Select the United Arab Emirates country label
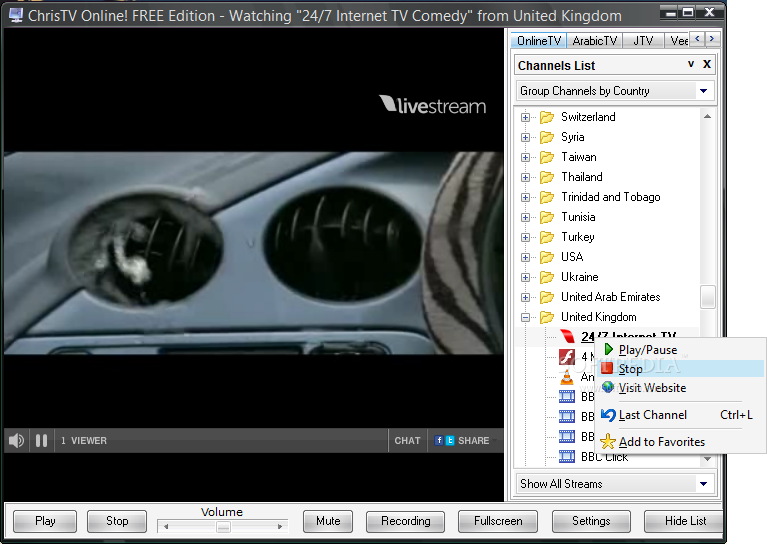The image size is (767, 544). (x=610, y=297)
